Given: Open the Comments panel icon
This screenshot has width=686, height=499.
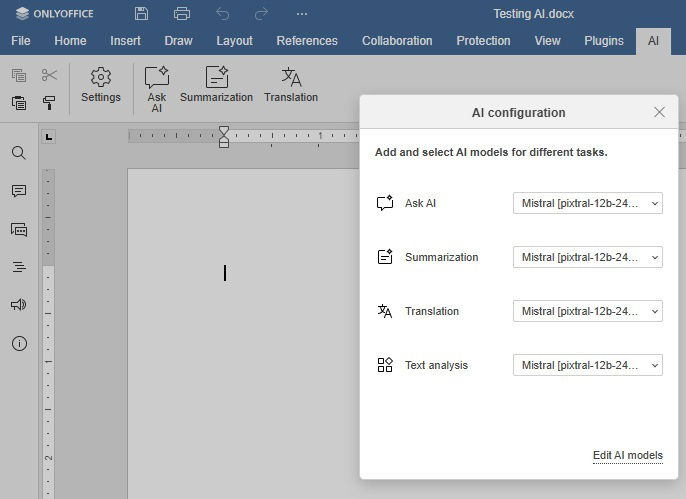Looking at the screenshot, I should pyautogui.click(x=19, y=191).
